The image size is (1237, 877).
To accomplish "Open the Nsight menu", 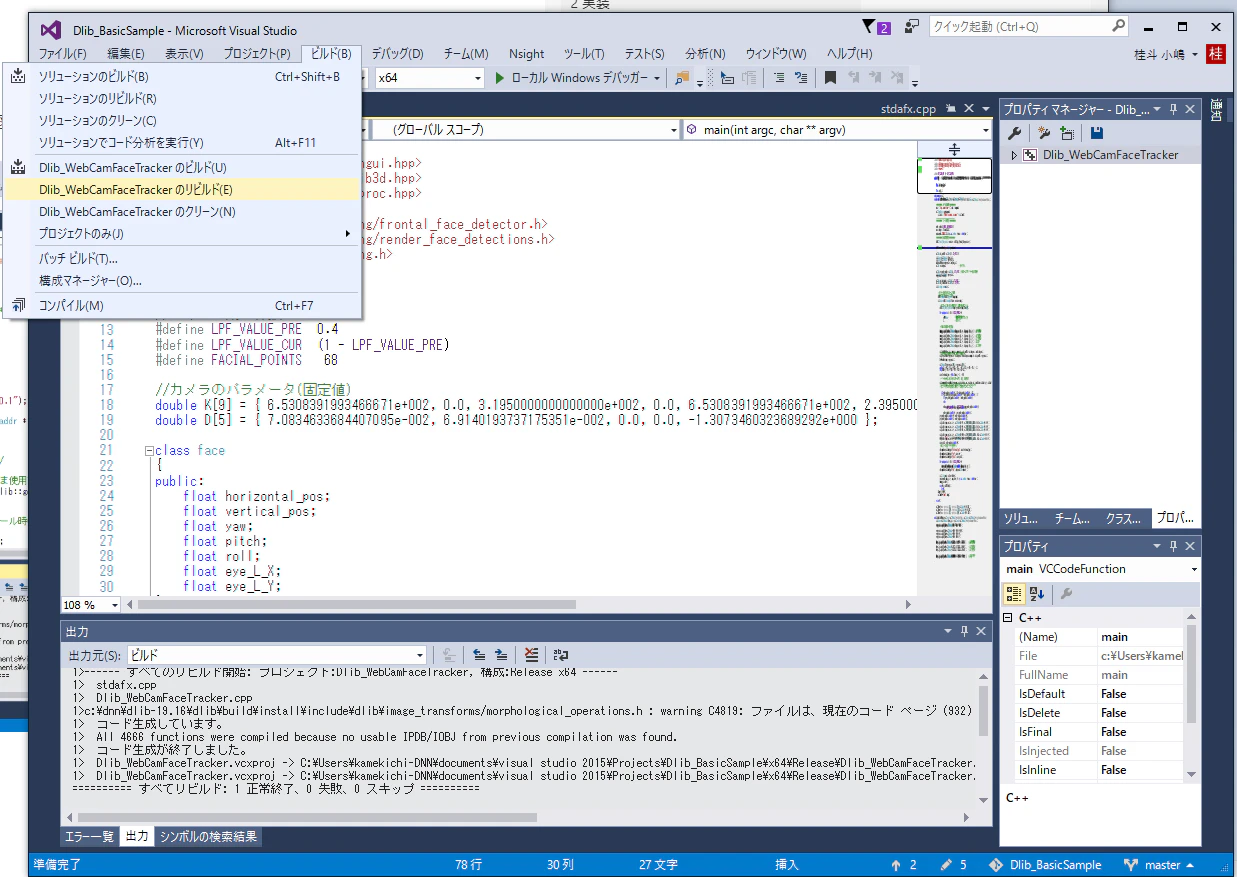I will pyautogui.click(x=527, y=54).
